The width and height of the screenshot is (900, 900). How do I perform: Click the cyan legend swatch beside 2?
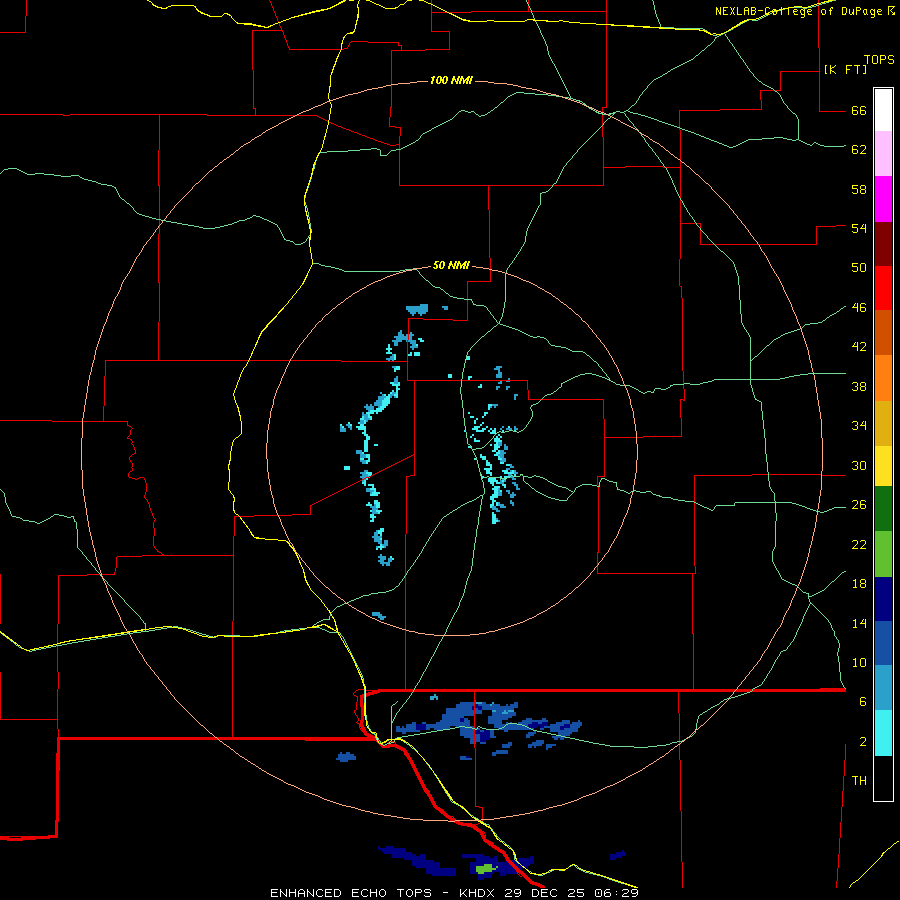click(x=883, y=733)
